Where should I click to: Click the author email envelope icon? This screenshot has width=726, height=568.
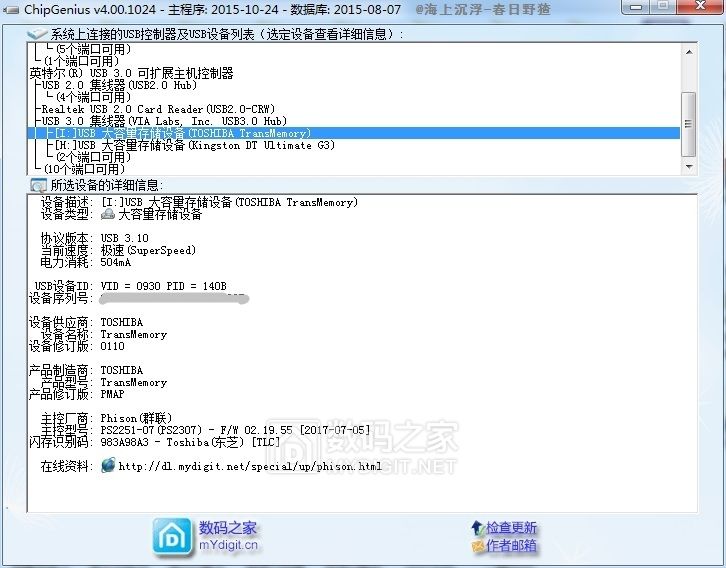(478, 546)
